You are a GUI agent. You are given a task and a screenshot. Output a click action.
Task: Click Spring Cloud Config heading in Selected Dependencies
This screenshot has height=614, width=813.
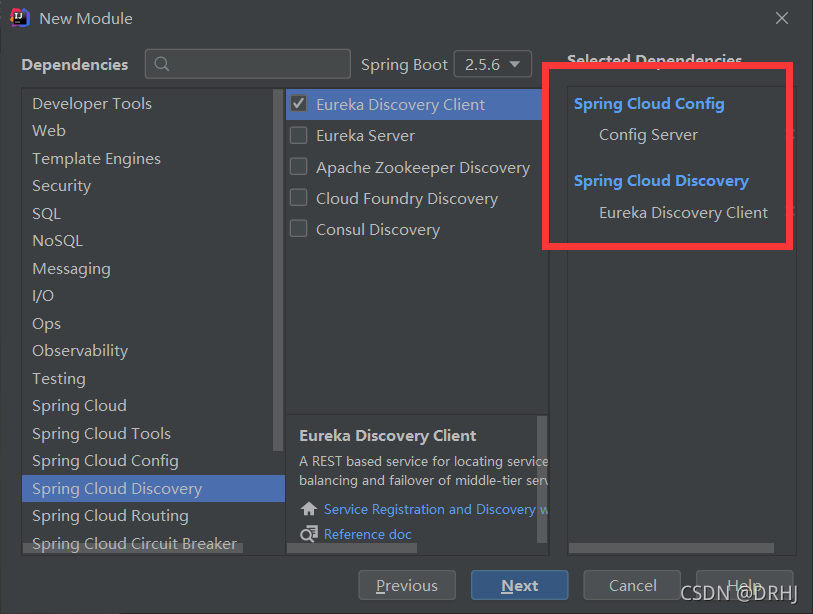(x=649, y=104)
